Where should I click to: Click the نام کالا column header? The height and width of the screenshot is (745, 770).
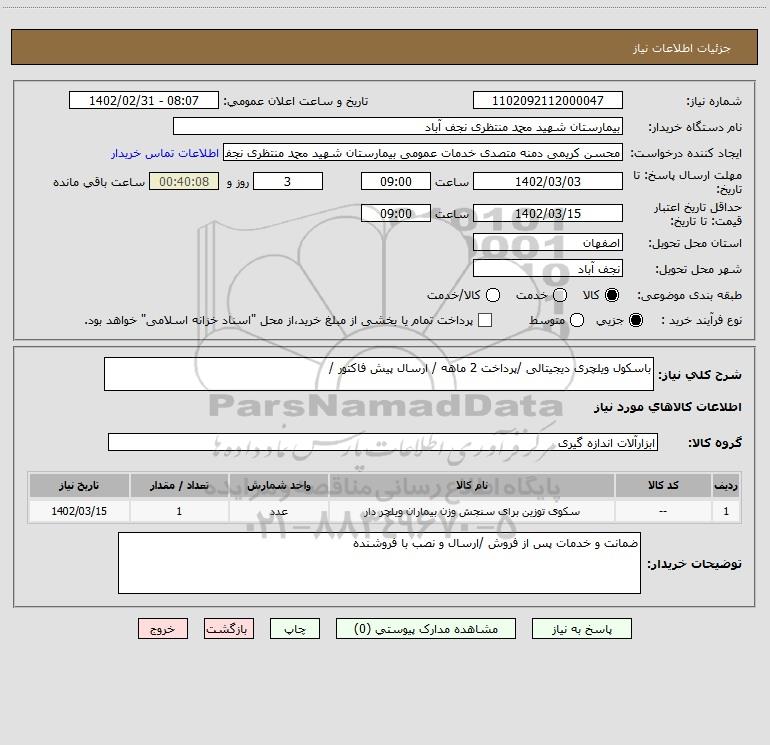[471, 485]
